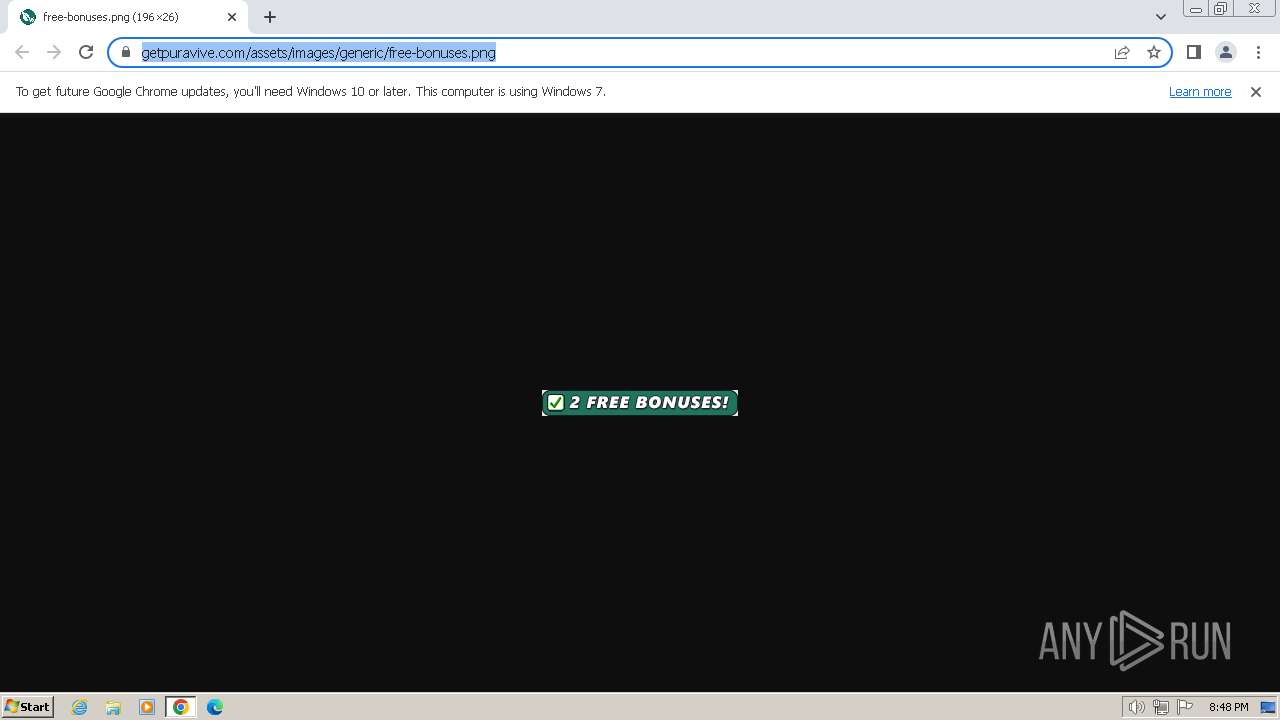Click the Share this page icon

pos(1122,52)
